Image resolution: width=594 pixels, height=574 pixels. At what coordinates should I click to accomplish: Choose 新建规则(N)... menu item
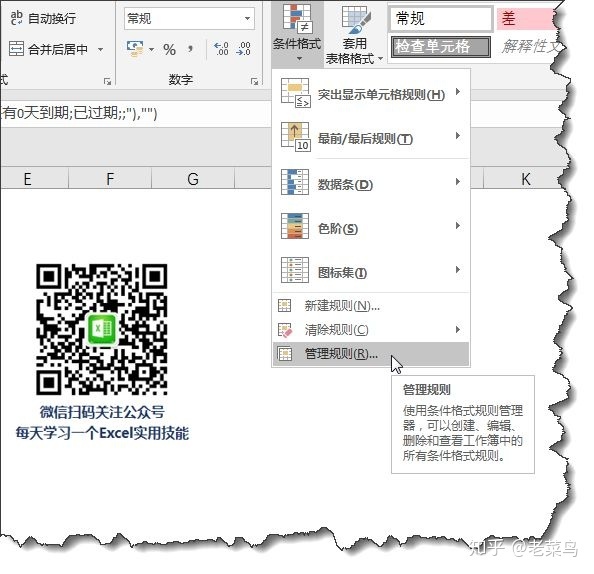coord(371,305)
